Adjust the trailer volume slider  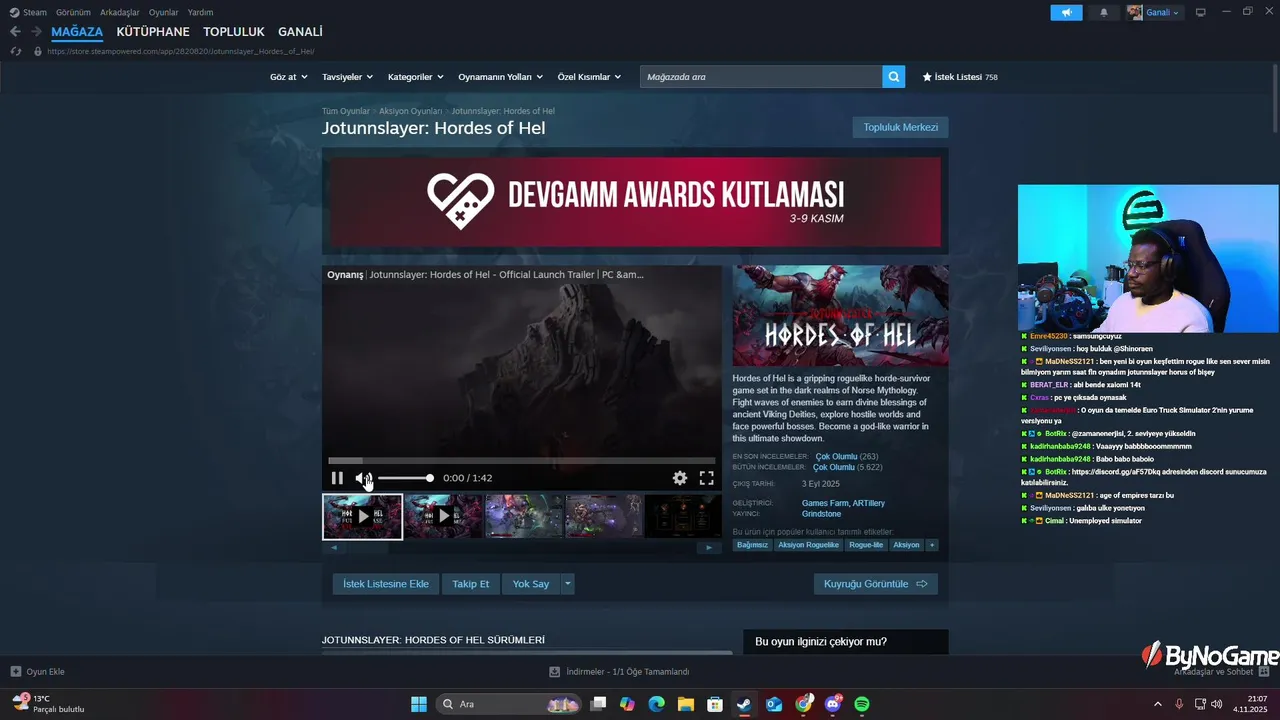[x=405, y=478]
